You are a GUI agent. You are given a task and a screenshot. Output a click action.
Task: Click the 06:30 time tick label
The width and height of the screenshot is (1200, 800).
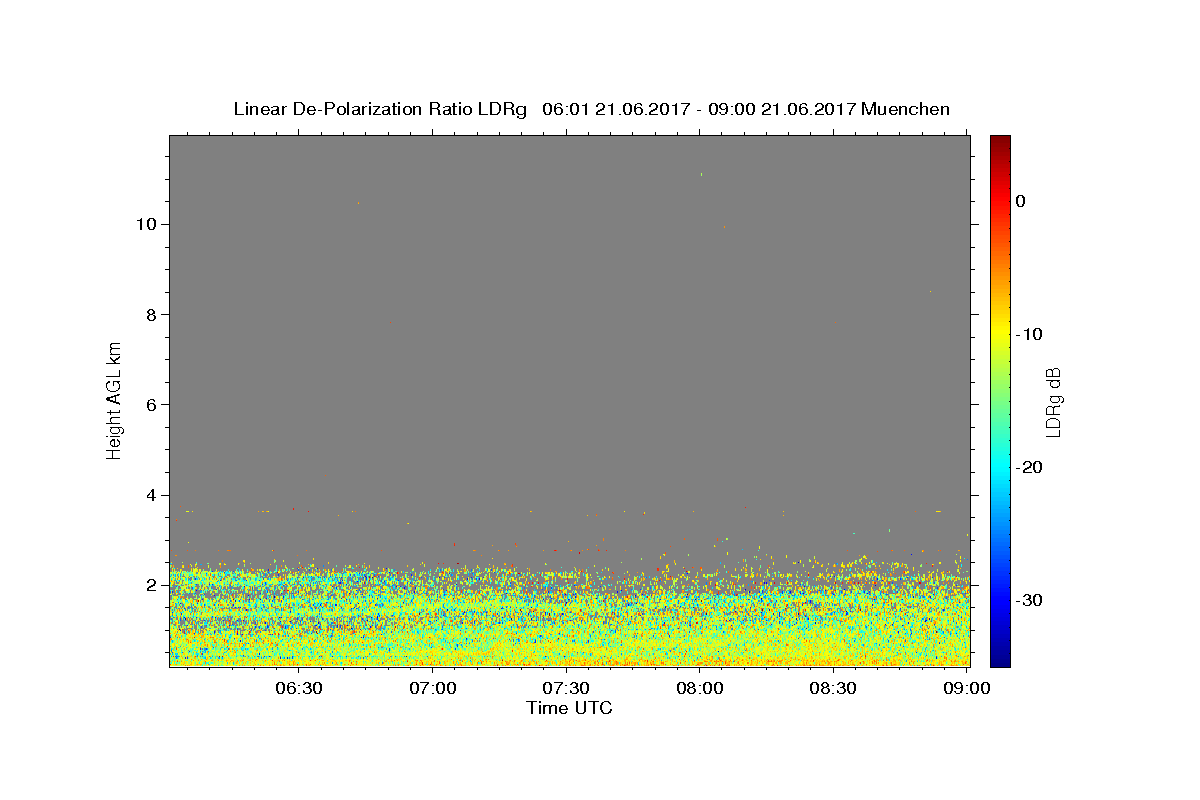tap(298, 689)
